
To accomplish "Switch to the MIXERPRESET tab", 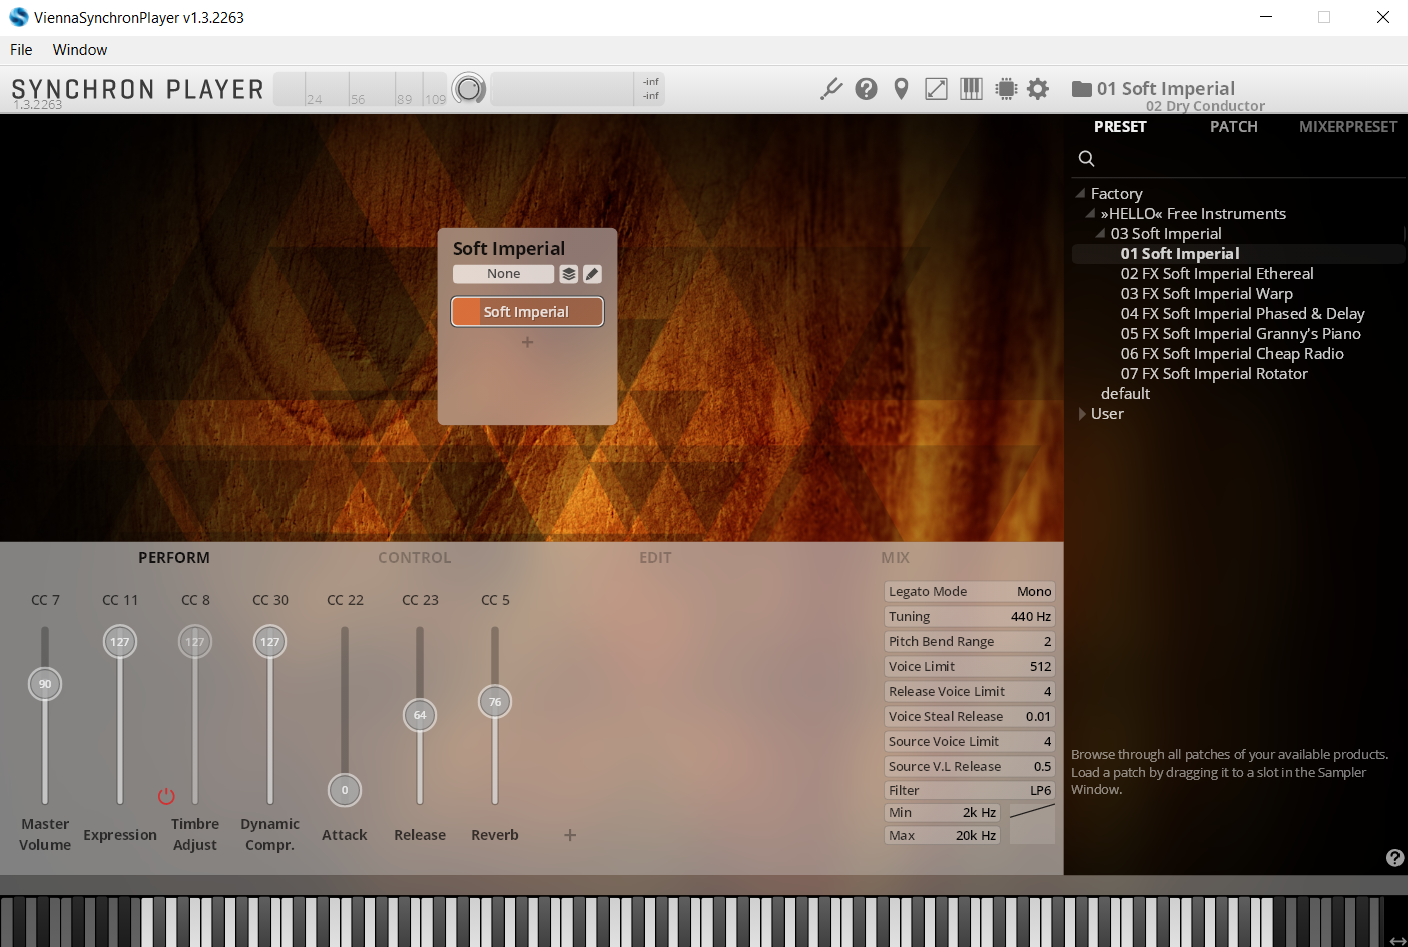I will tap(1348, 127).
